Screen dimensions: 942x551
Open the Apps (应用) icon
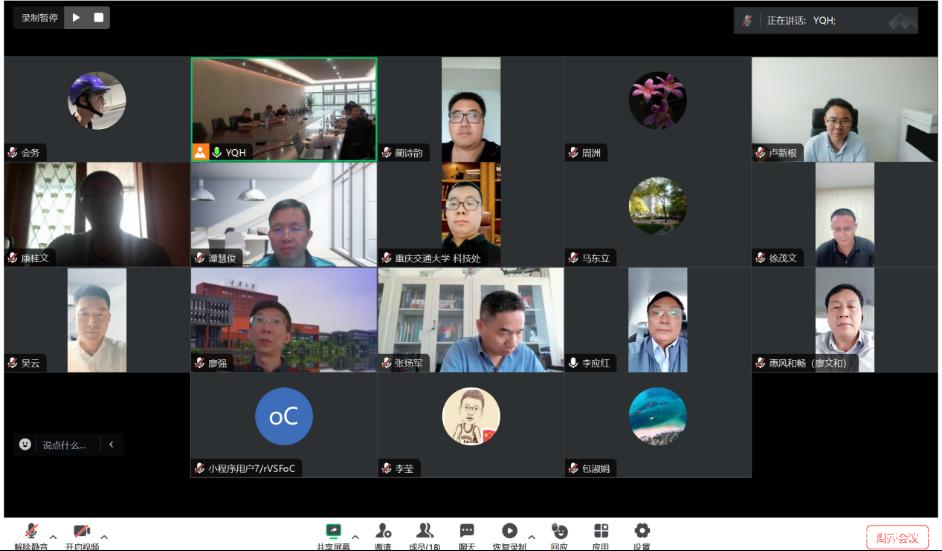click(x=600, y=532)
